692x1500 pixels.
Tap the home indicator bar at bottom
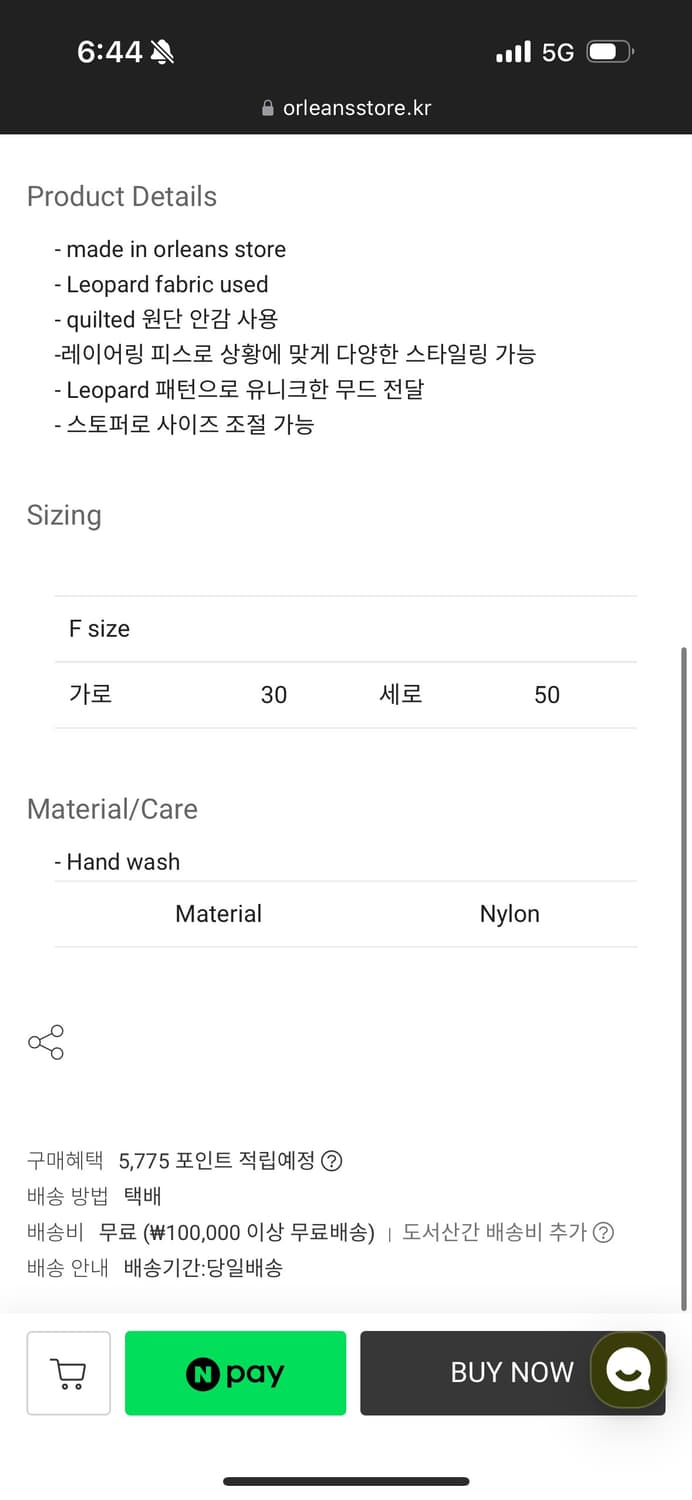coord(346,1481)
